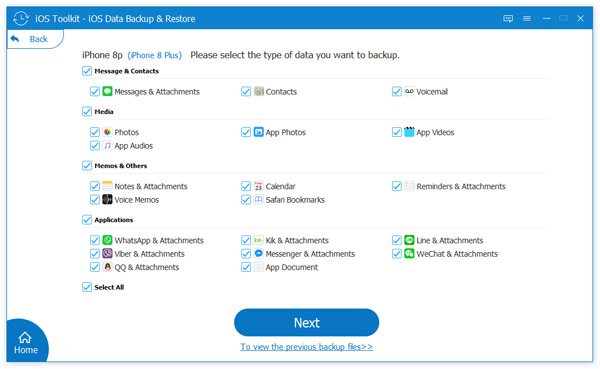
Task: Open the previous backup files link
Action: [x=307, y=347]
